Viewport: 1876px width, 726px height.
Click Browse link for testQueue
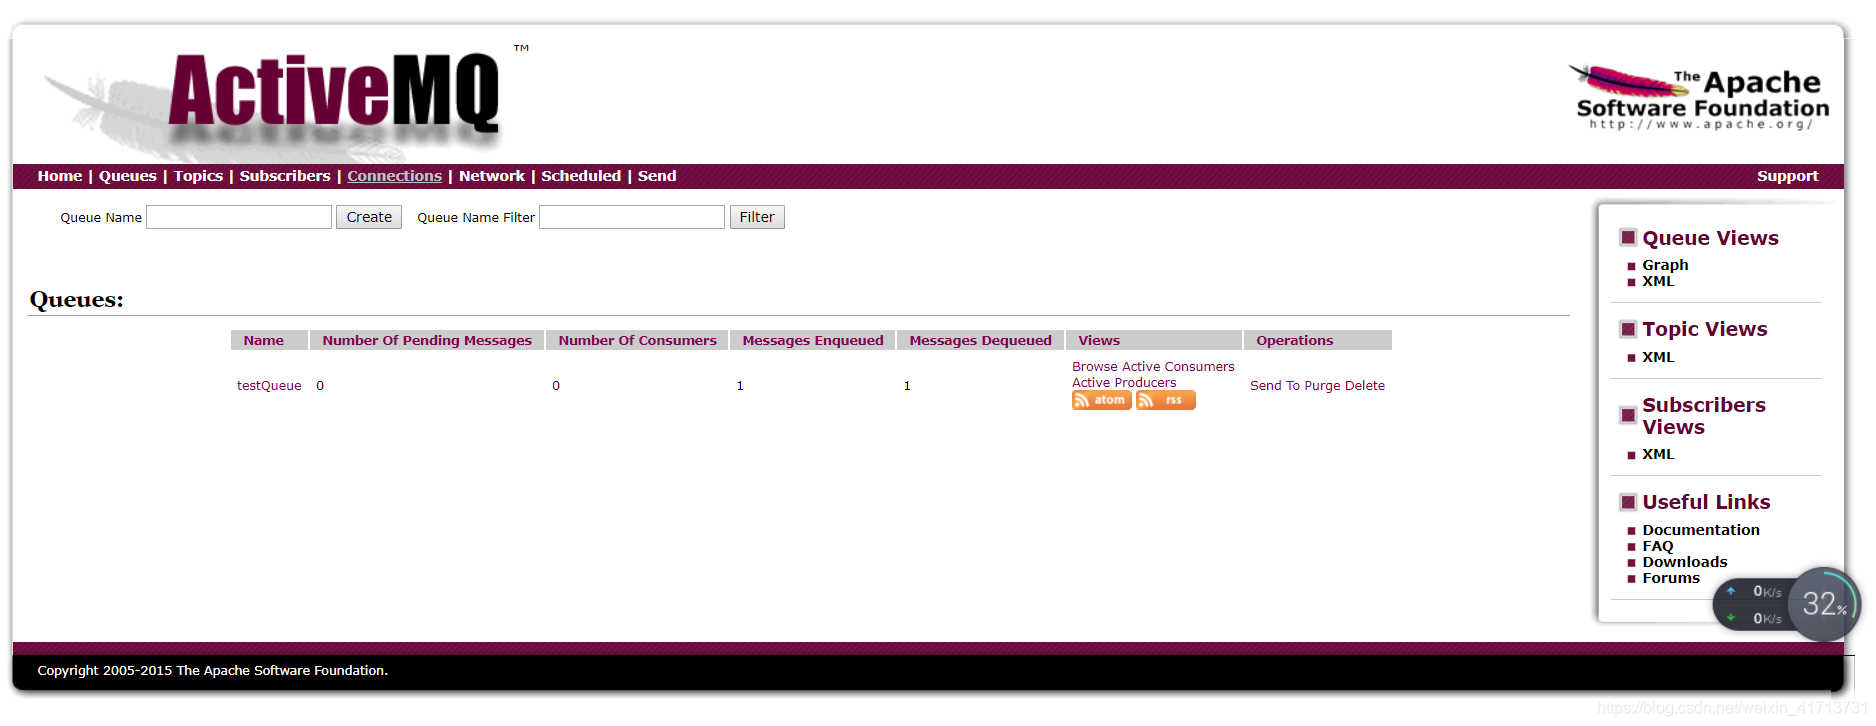(x=1095, y=367)
